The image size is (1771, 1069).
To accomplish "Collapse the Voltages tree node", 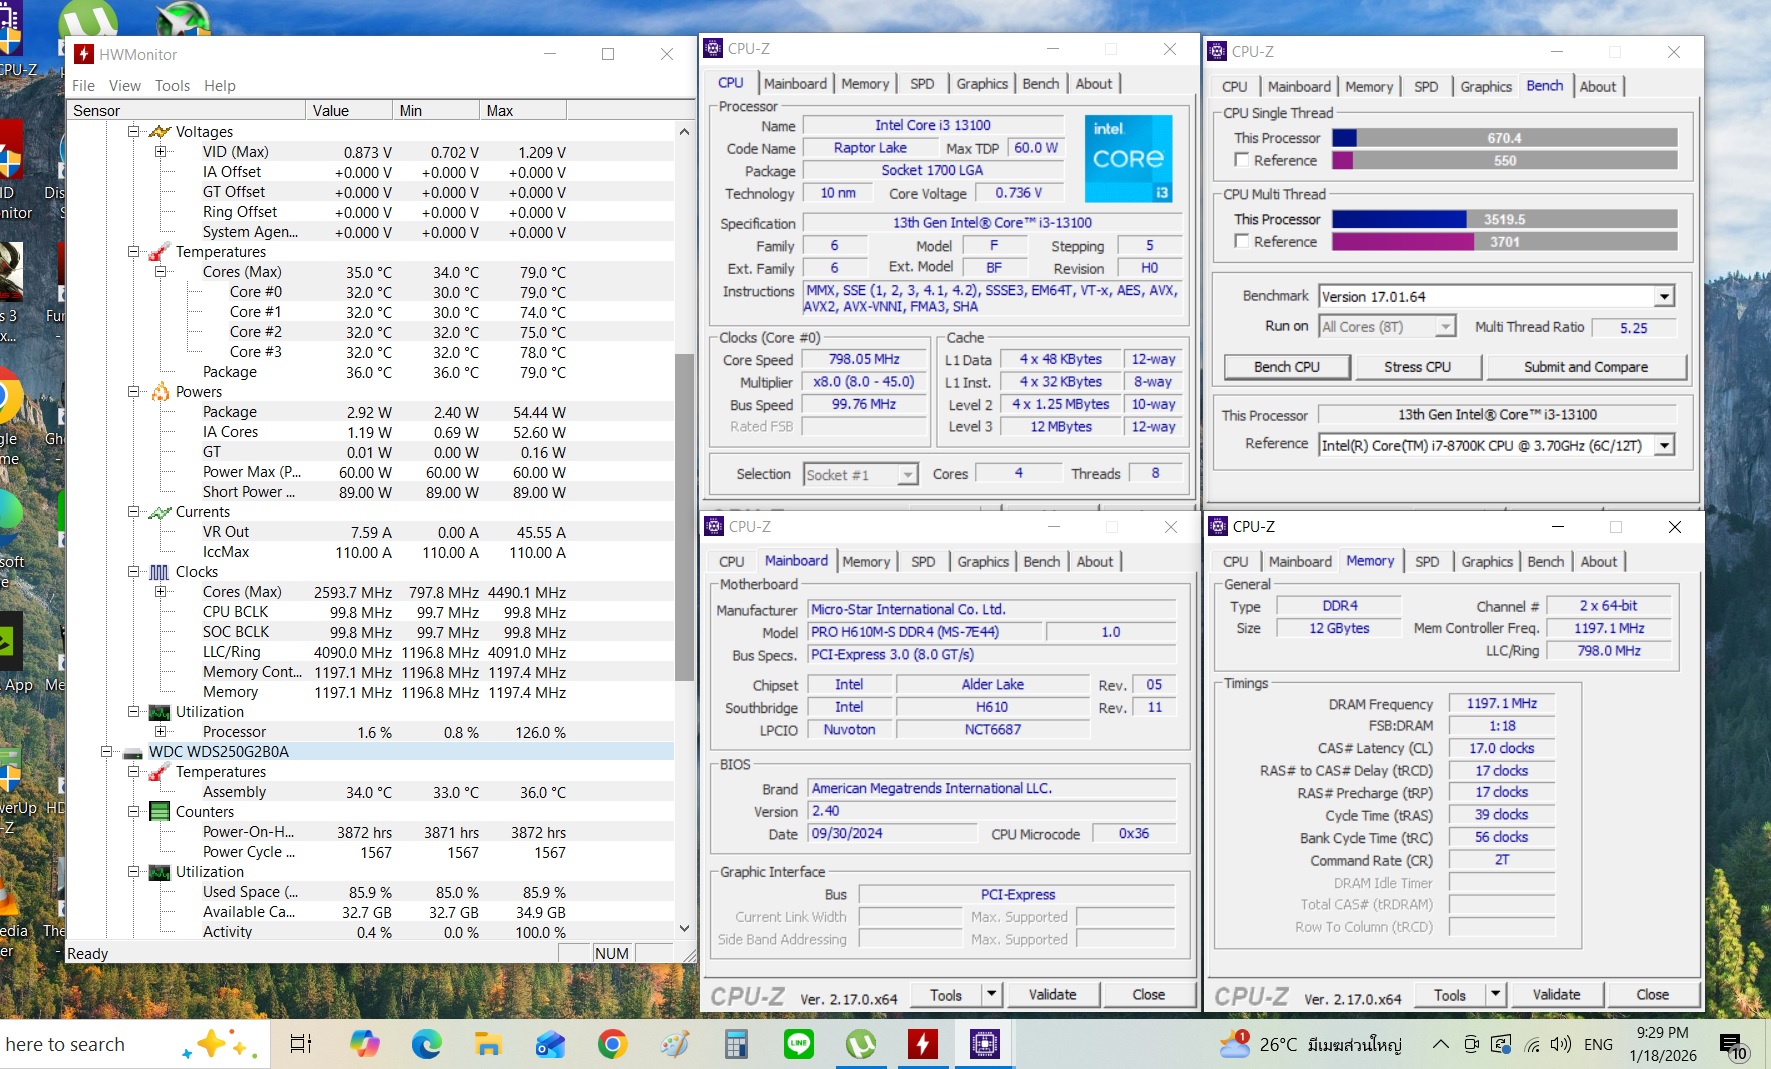I will click(x=133, y=132).
